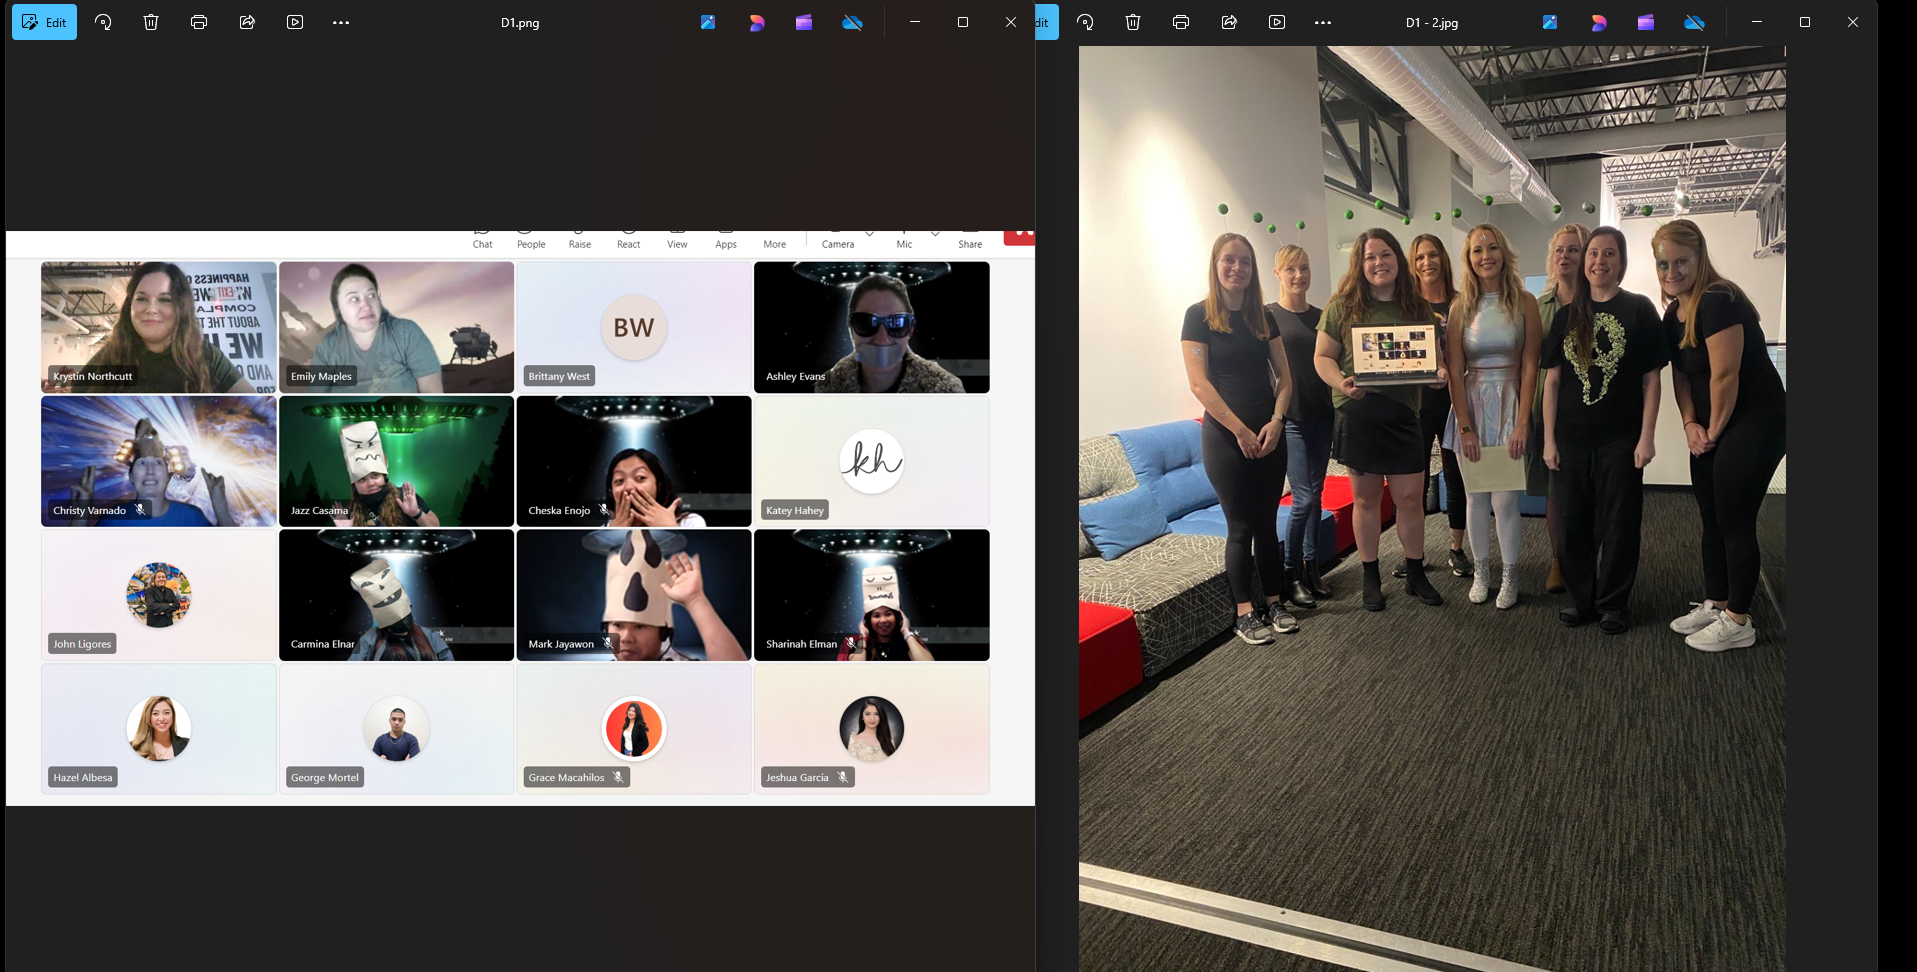Click the Ashley Evans name label
The image size is (1917, 972).
click(x=796, y=376)
